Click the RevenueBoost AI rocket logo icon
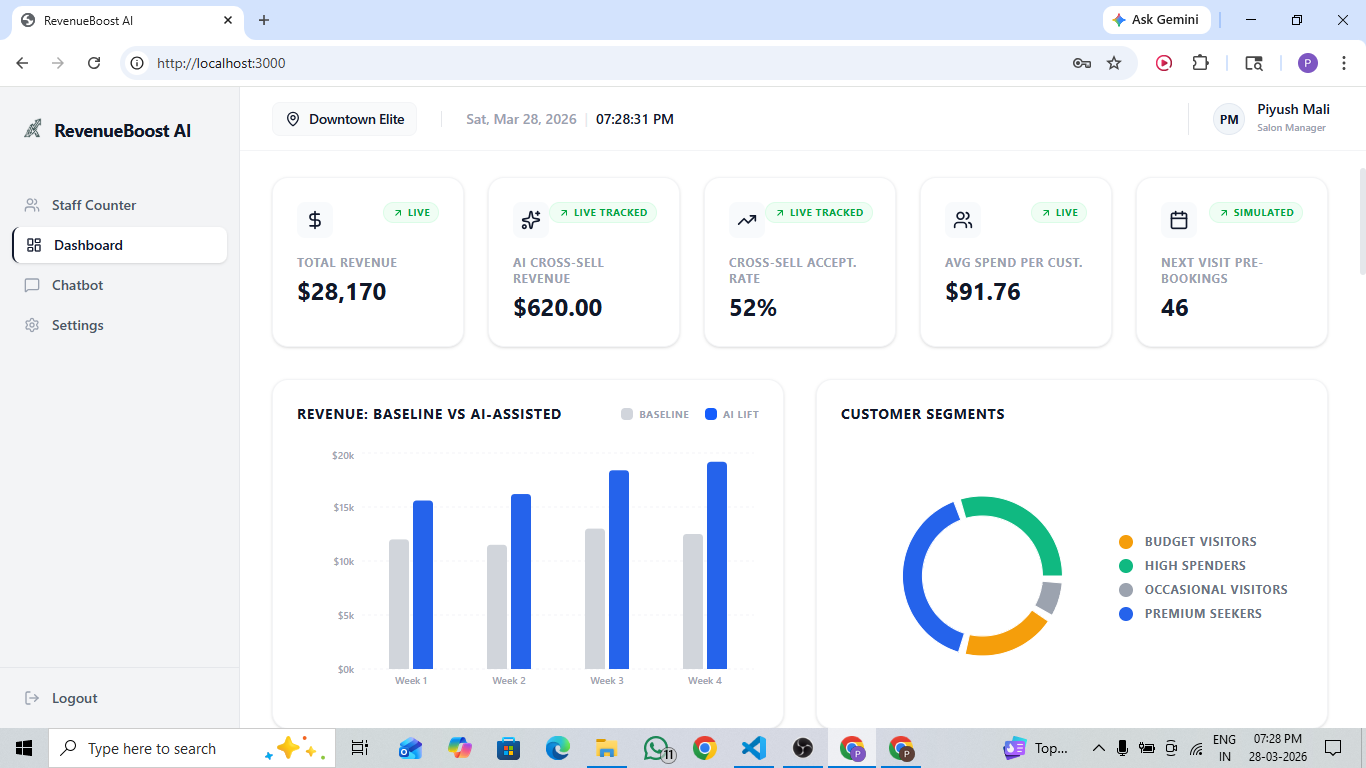 pos(33,130)
